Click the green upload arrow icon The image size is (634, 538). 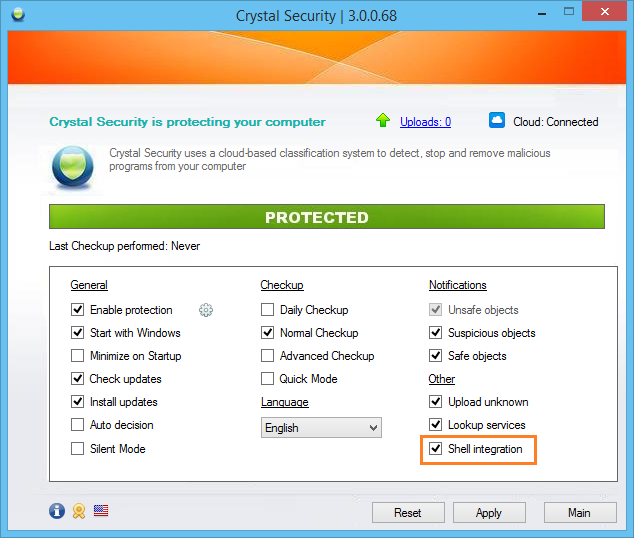point(383,120)
